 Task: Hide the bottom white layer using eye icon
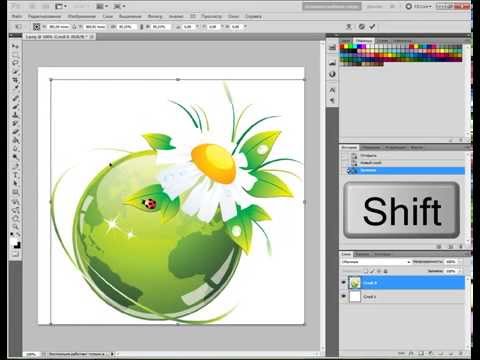pyautogui.click(x=343, y=296)
